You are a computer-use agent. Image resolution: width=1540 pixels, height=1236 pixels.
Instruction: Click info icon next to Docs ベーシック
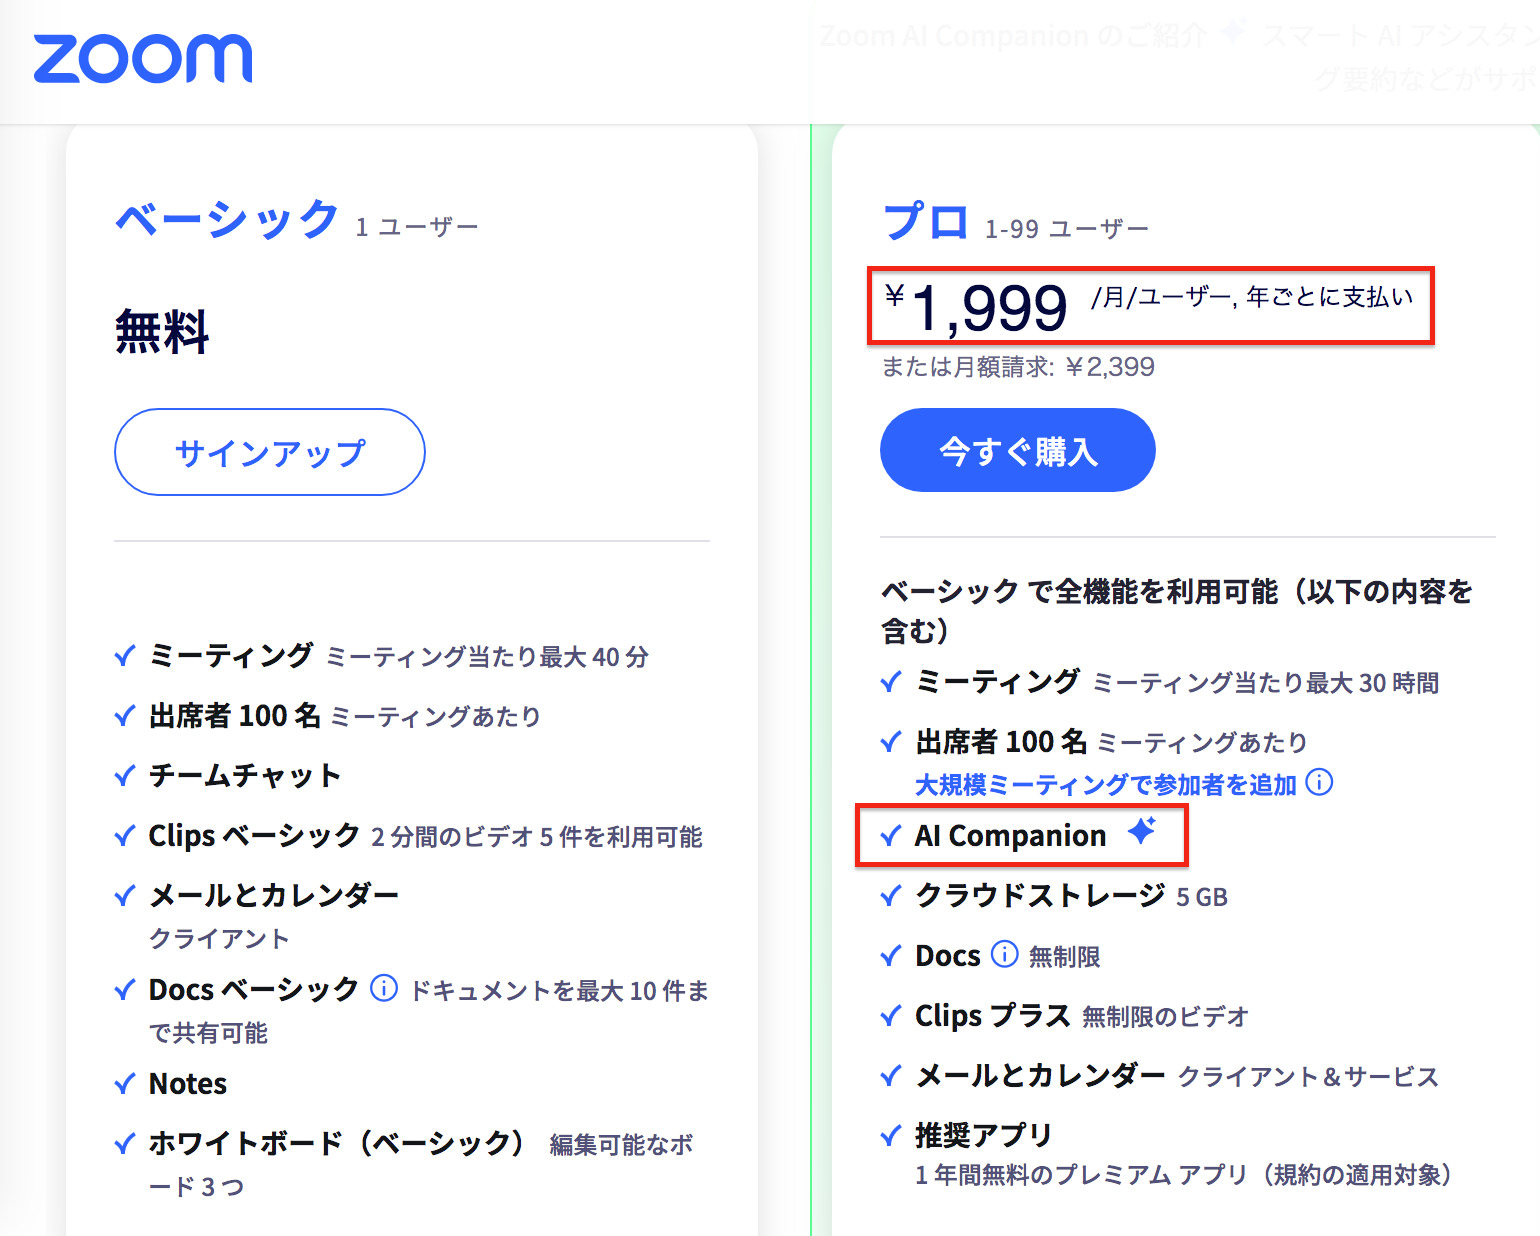pyautogui.click(x=384, y=988)
